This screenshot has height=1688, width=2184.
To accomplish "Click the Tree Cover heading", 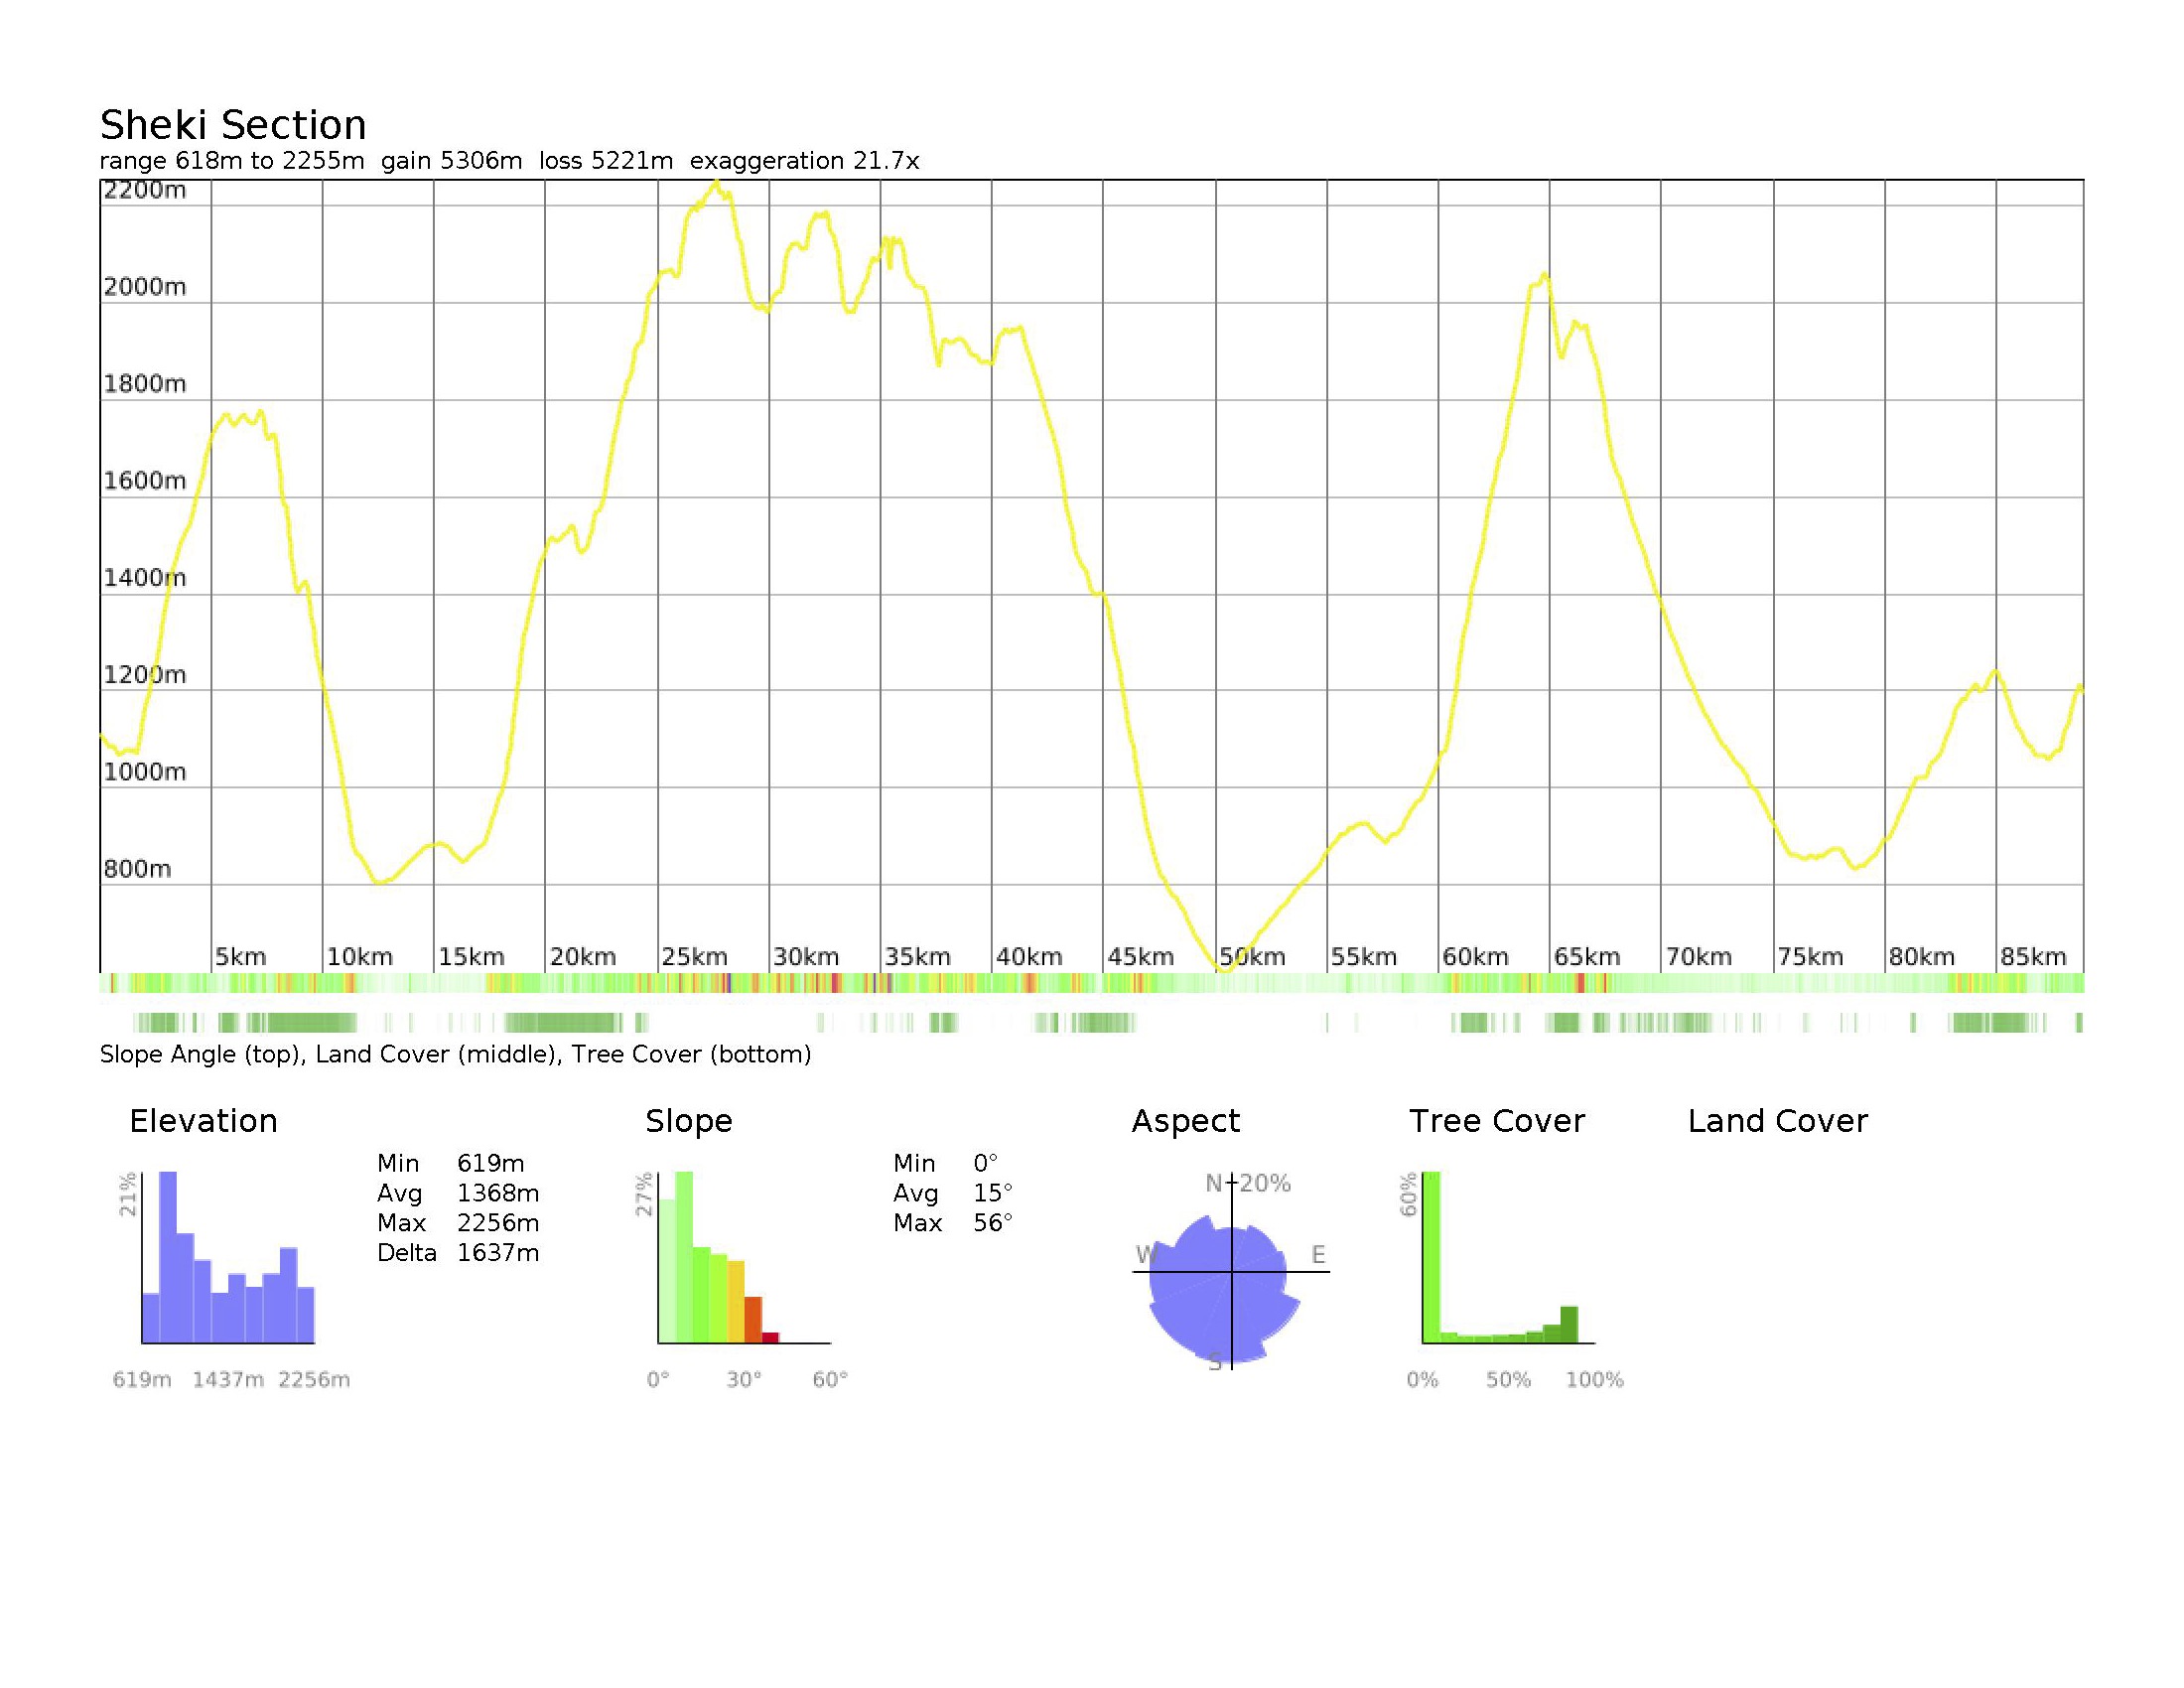I will tap(1497, 1121).
